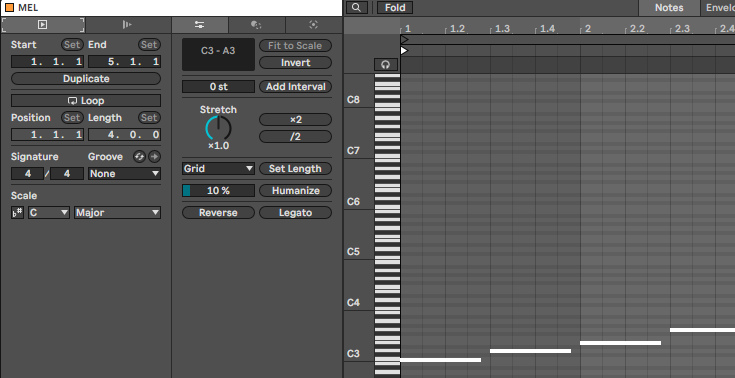This screenshot has width=735, height=378.
Task: Select the MIDI note starting at bar 1
Action: click(441, 360)
